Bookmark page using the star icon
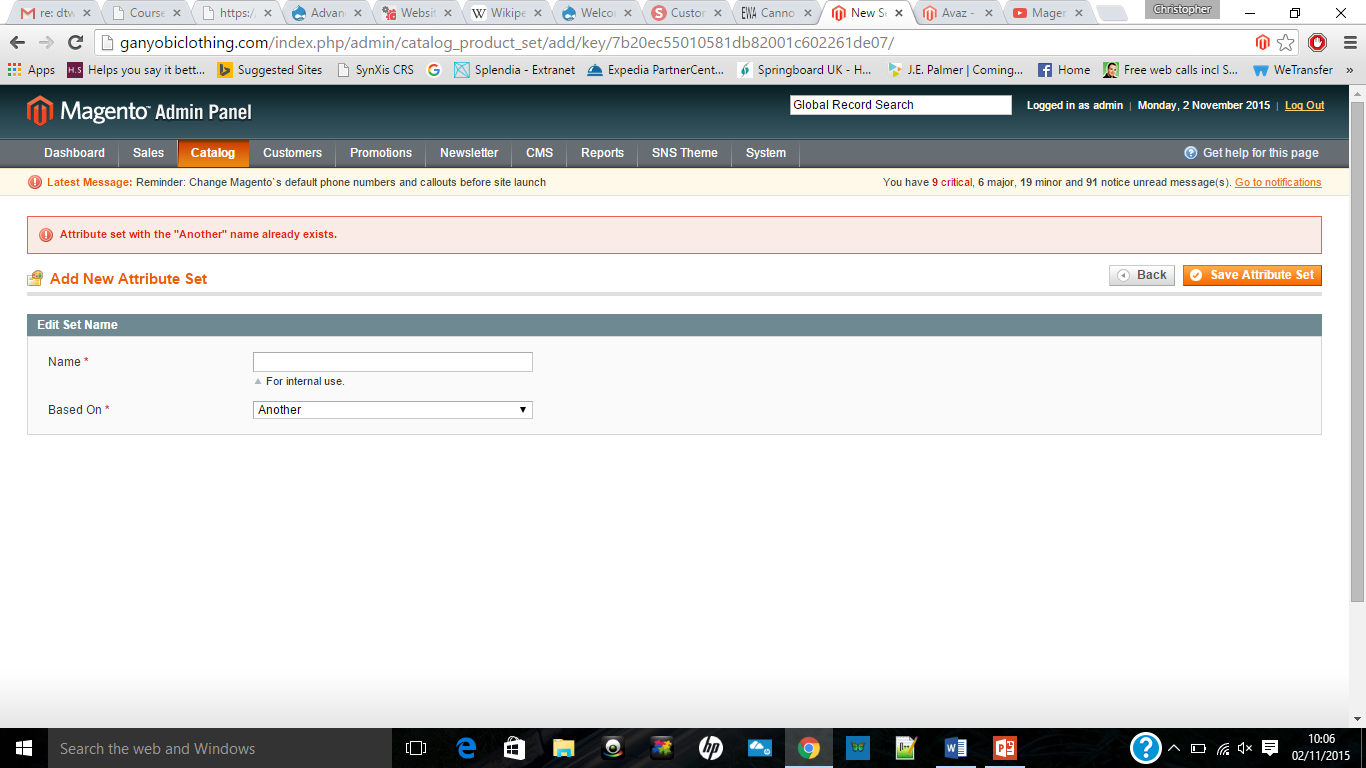Image resolution: width=1366 pixels, height=768 pixels. [1286, 42]
